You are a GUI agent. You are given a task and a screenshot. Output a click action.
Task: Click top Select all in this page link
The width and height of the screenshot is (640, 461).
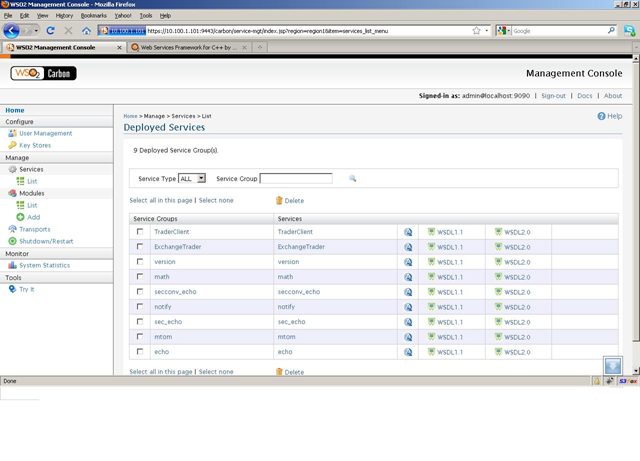point(161,200)
